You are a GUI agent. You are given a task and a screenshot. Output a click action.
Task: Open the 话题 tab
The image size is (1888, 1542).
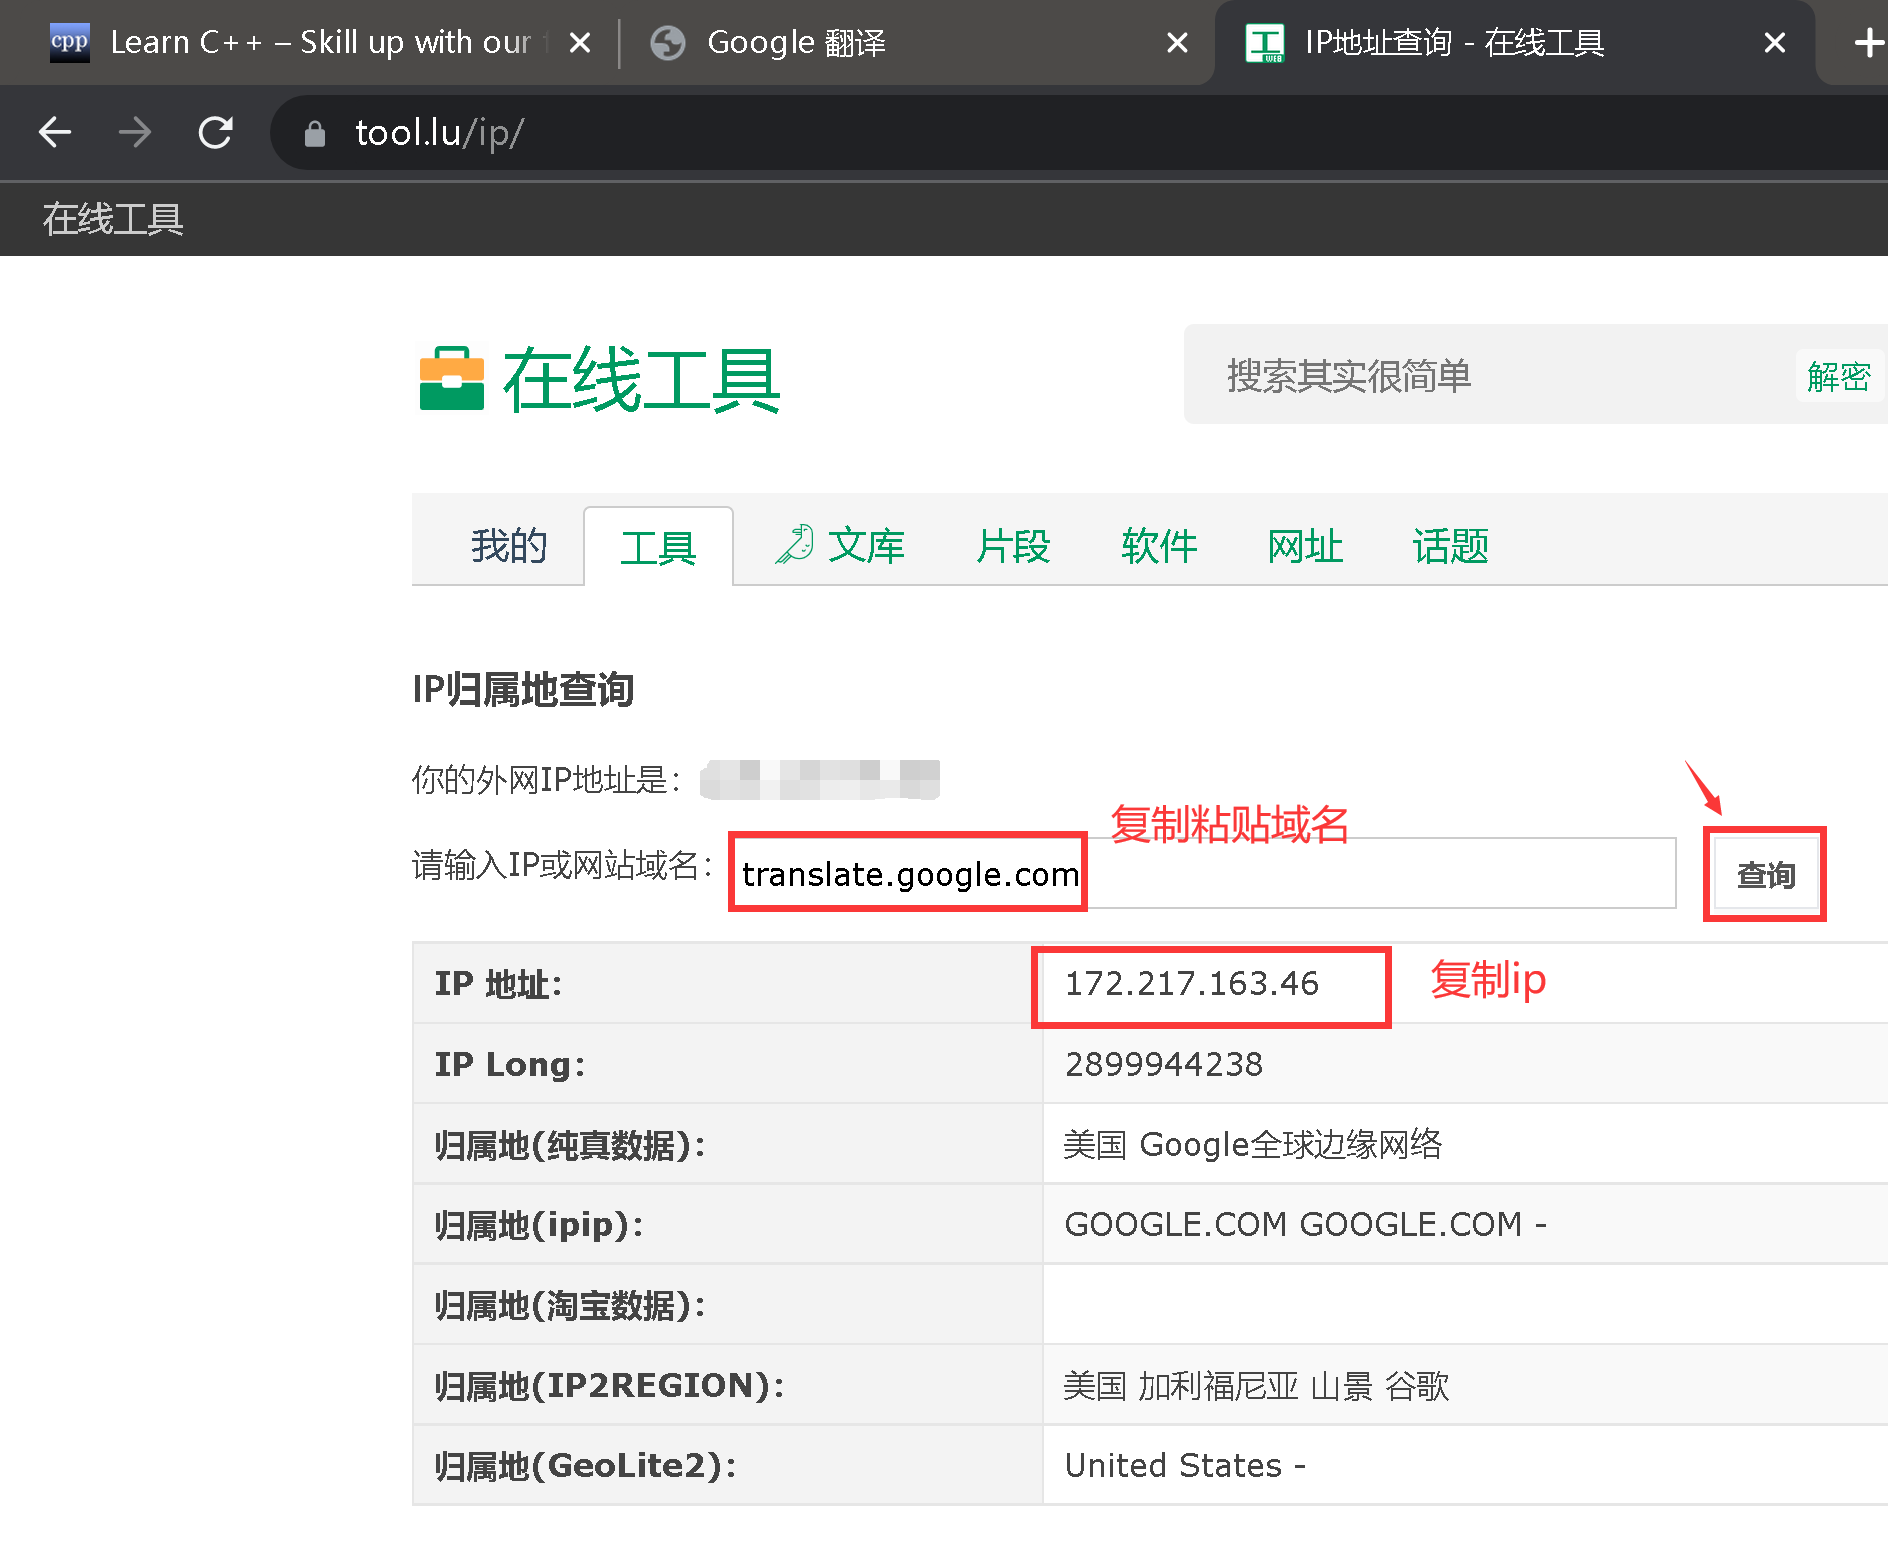pyautogui.click(x=1451, y=546)
